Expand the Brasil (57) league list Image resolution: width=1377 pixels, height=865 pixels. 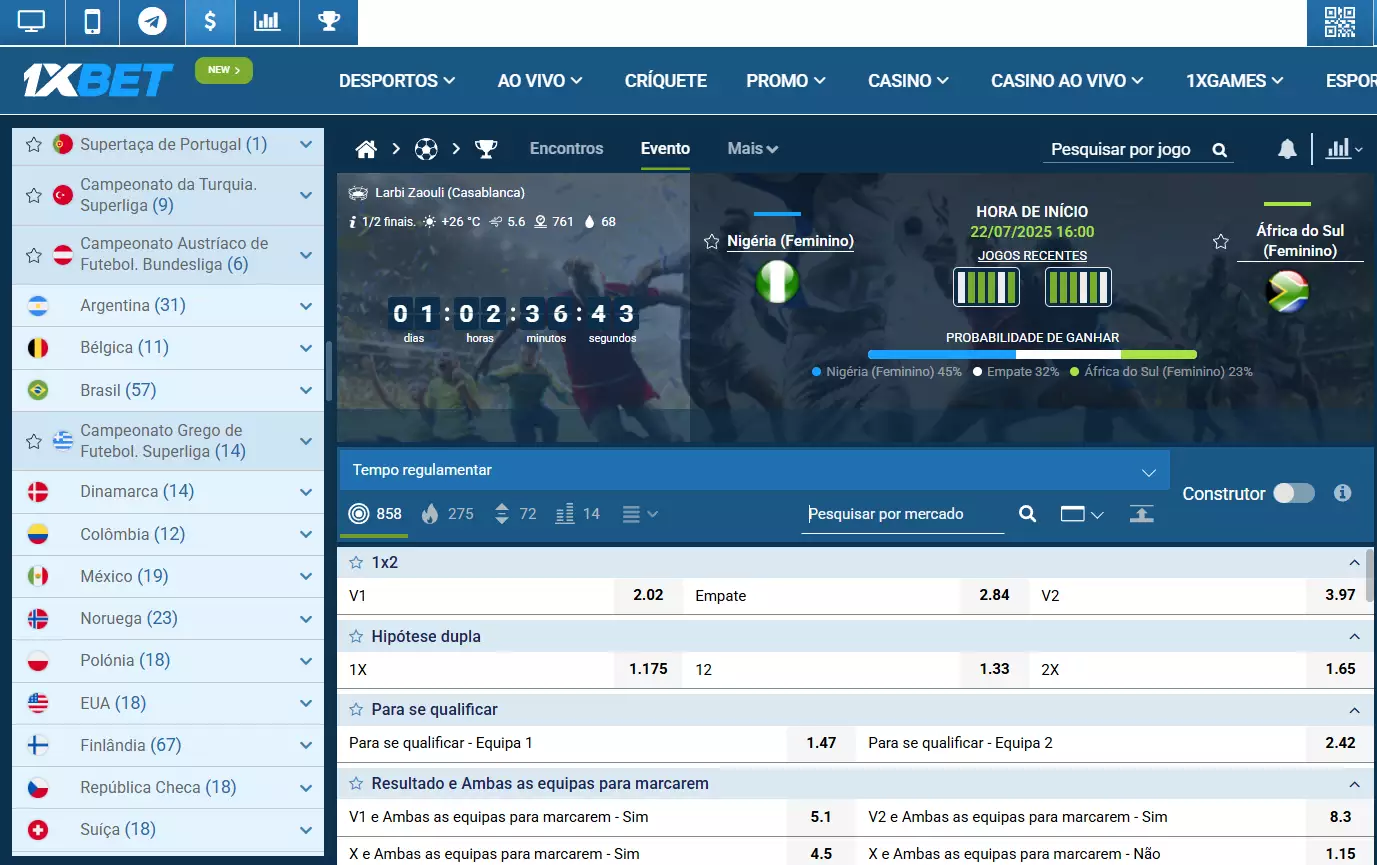pos(306,390)
